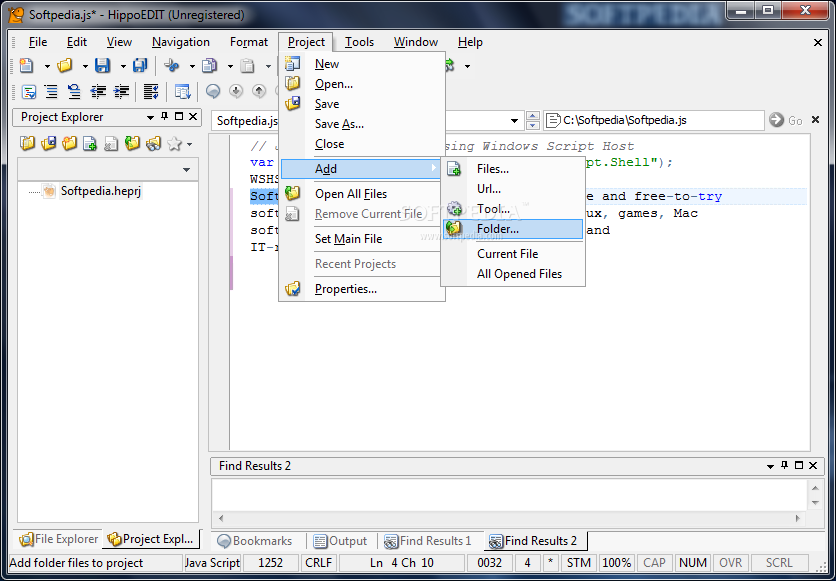Click the New document toolbar icon
The width and height of the screenshot is (836, 581).
26,66
